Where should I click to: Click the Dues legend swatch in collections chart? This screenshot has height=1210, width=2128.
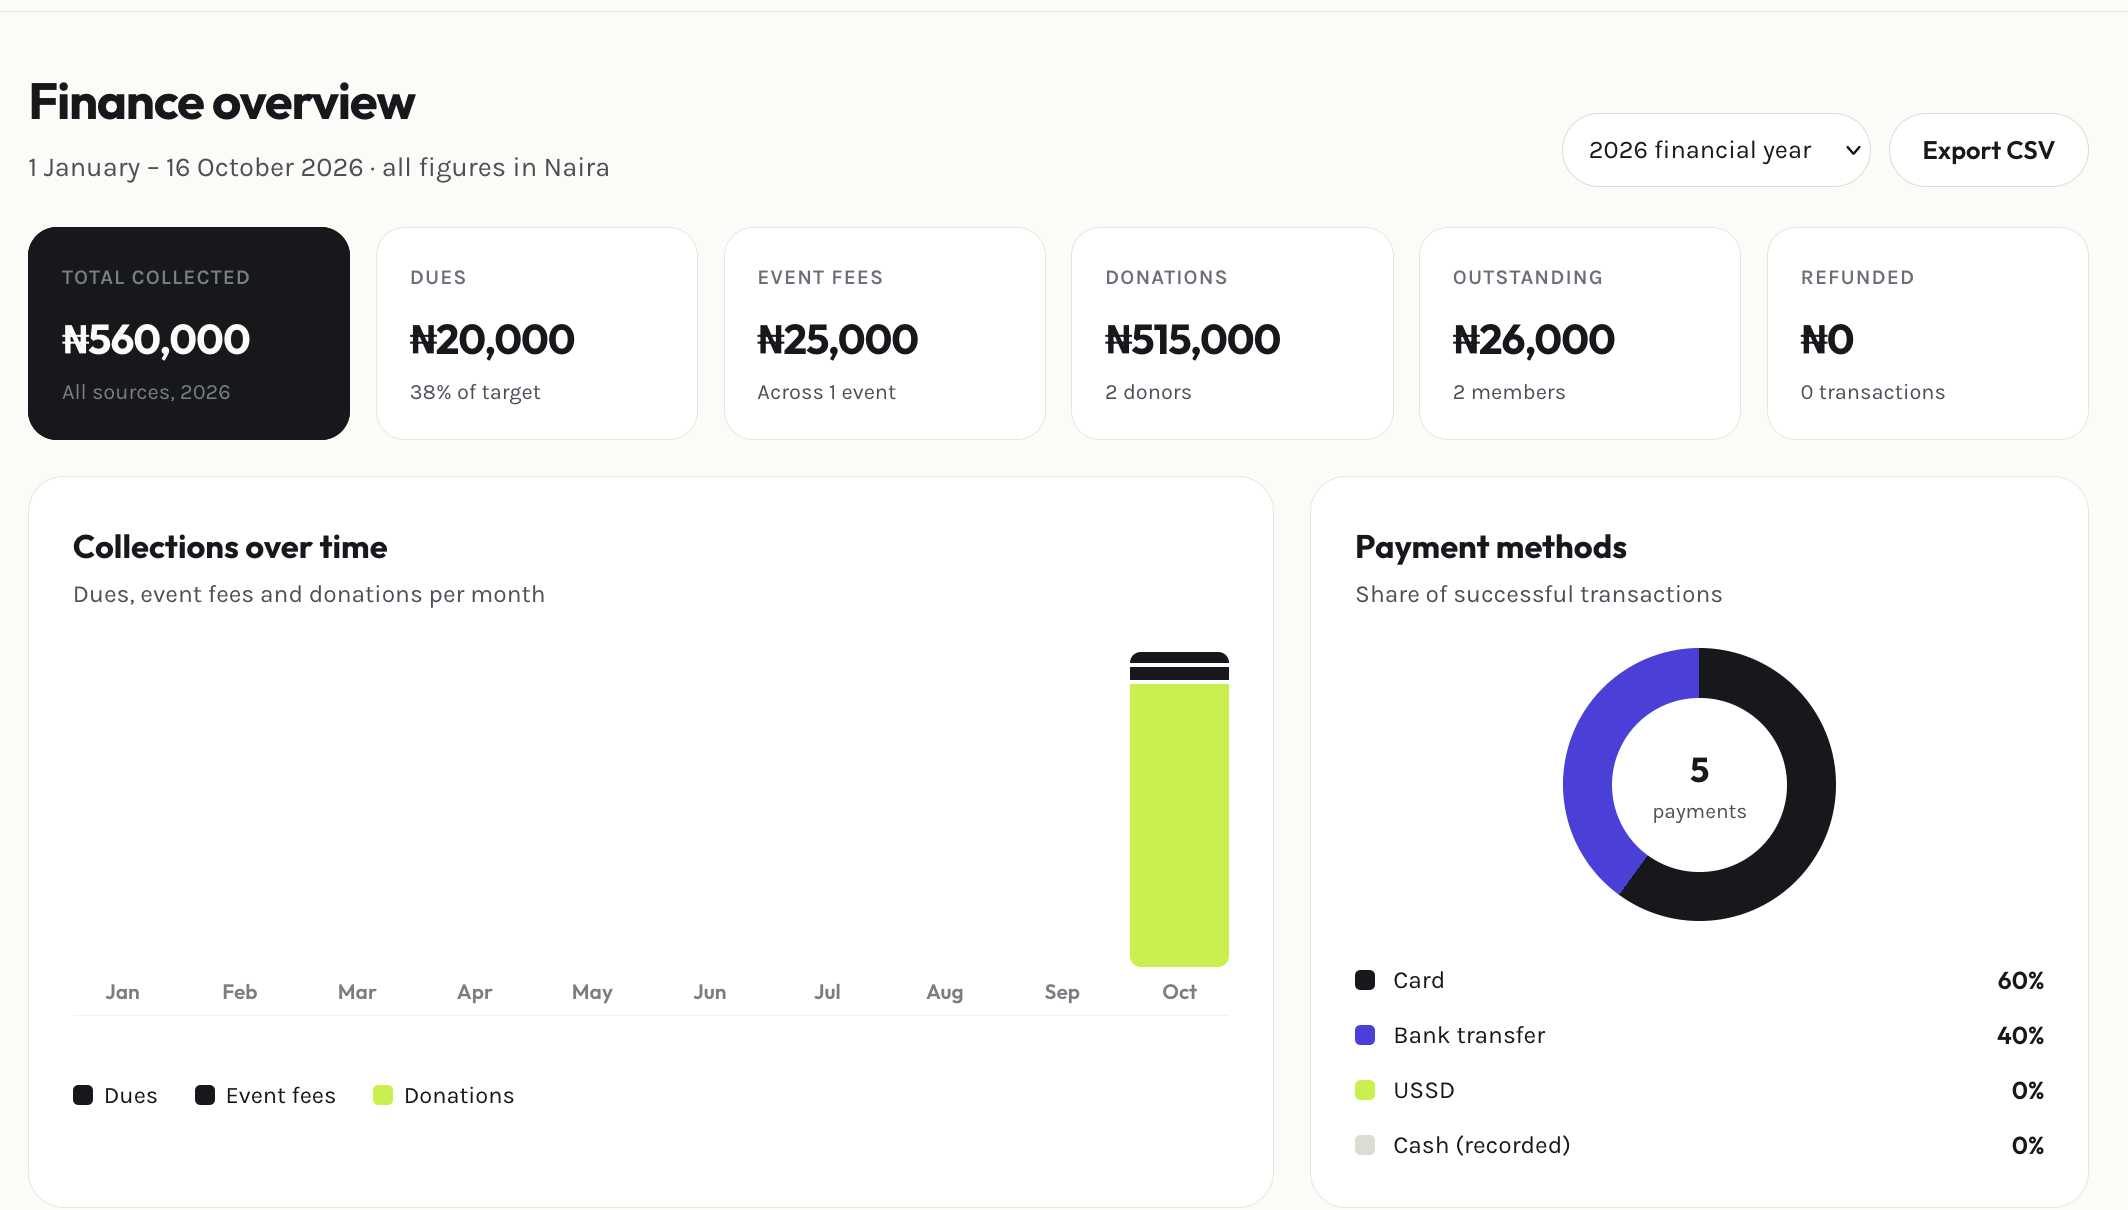pos(83,1095)
